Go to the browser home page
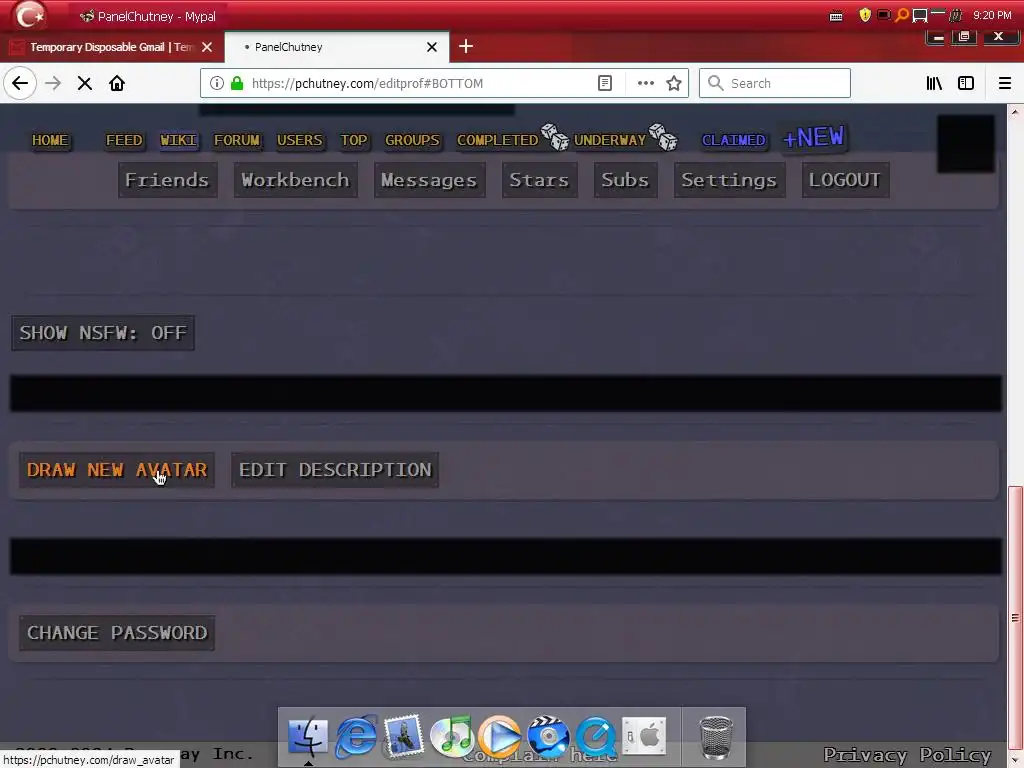 pyautogui.click(x=117, y=83)
